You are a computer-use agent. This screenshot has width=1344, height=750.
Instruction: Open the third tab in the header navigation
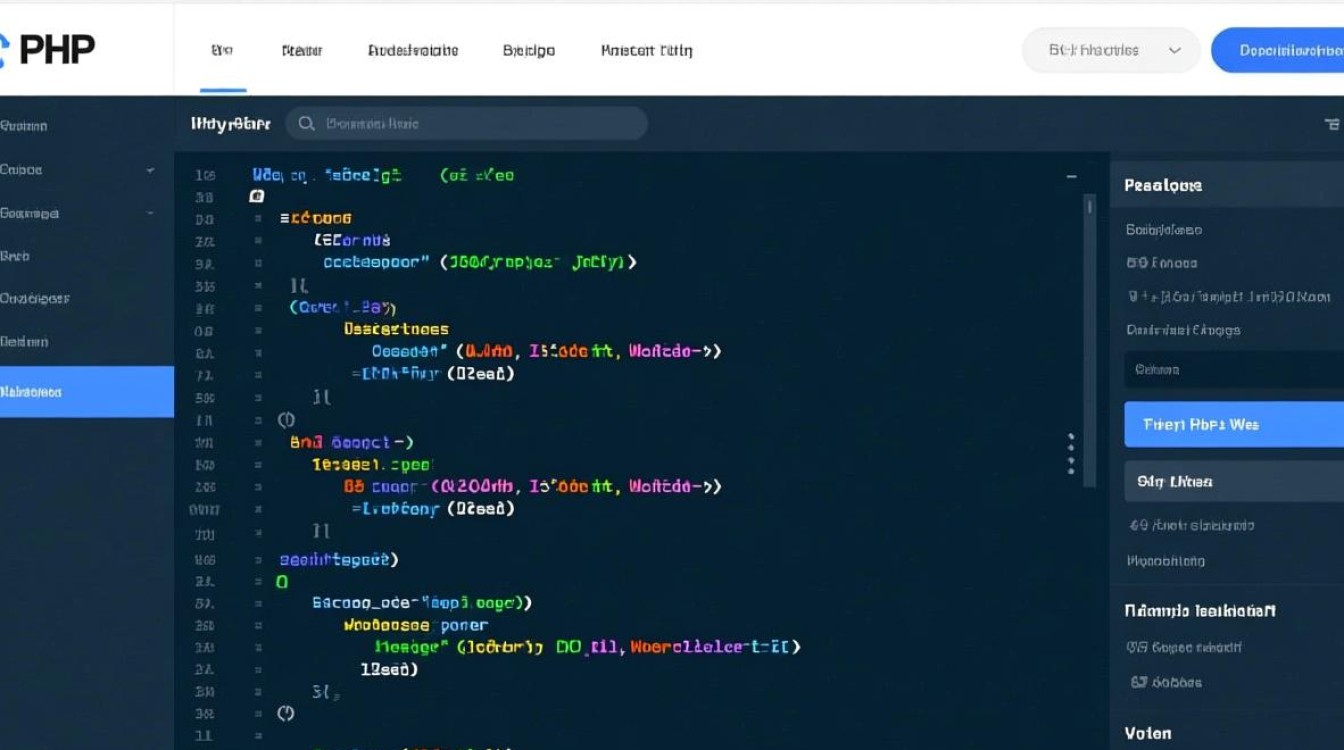pos(413,50)
